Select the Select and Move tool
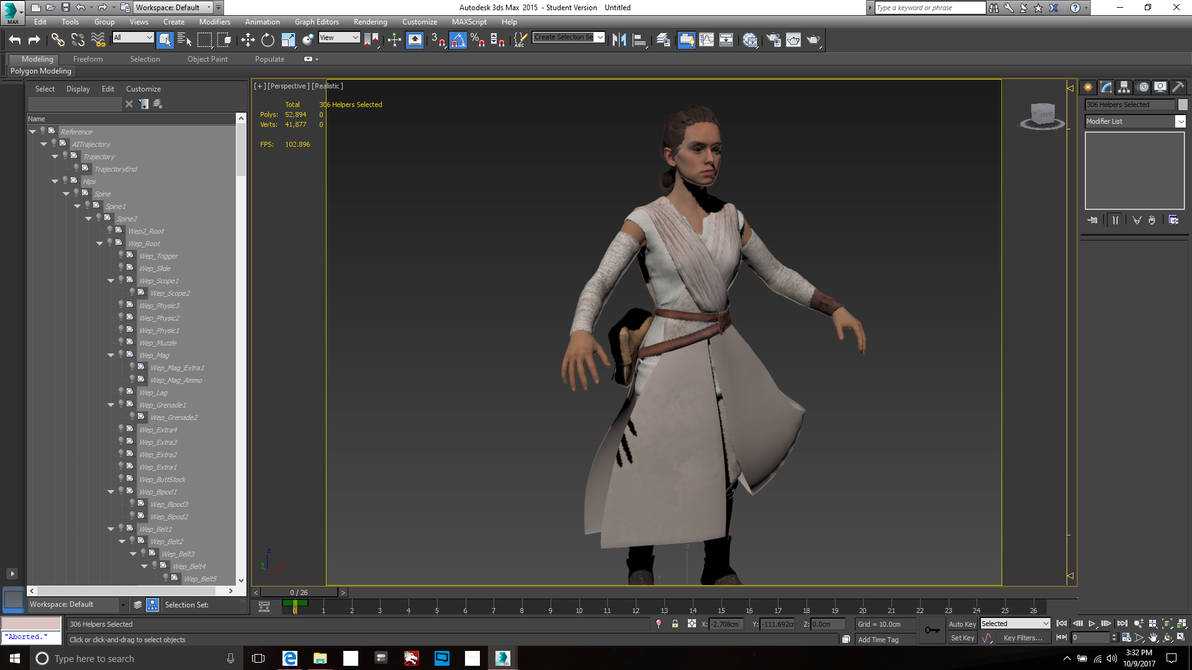Image resolution: width=1192 pixels, height=670 pixels. tap(248, 40)
